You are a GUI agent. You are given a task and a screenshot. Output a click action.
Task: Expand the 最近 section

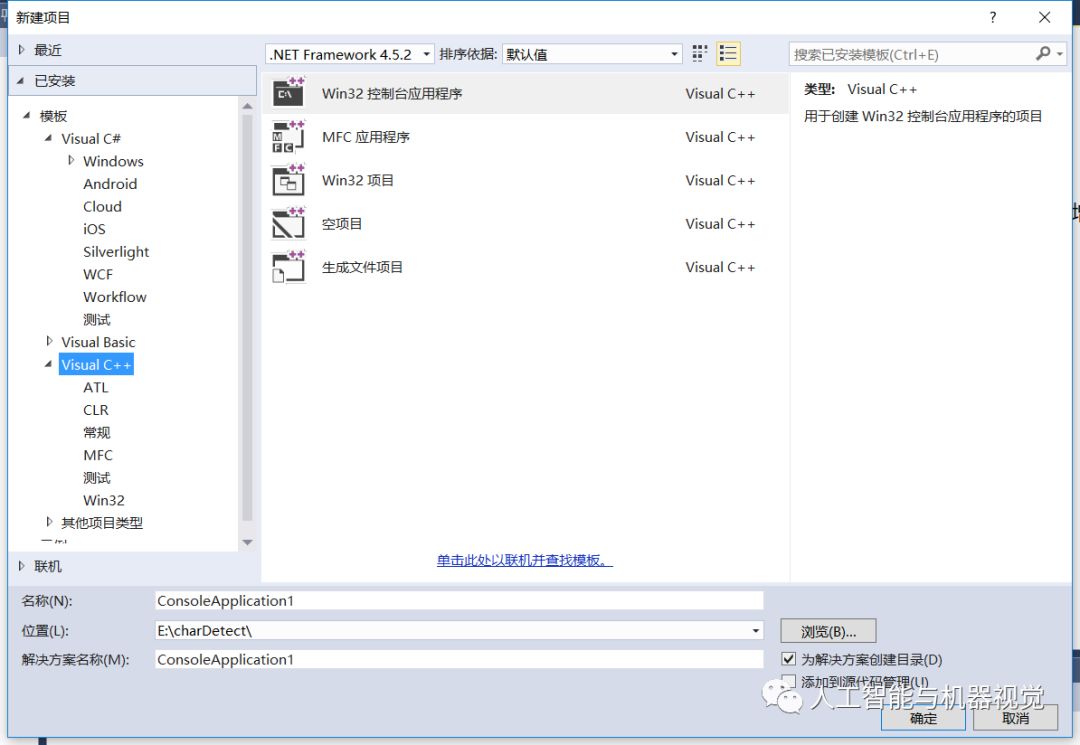click(21, 50)
